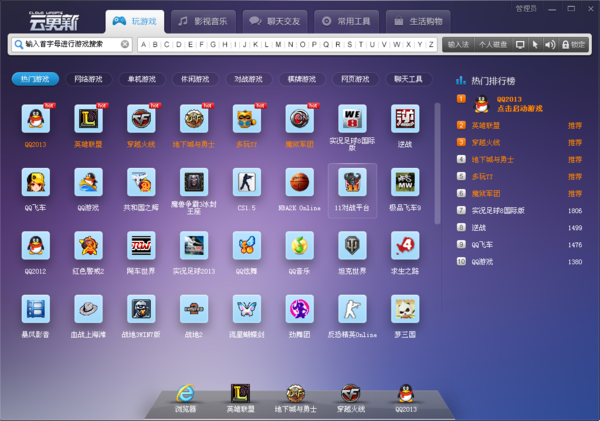
Task: Select the 网页游戏 category filter
Action: tap(355, 79)
